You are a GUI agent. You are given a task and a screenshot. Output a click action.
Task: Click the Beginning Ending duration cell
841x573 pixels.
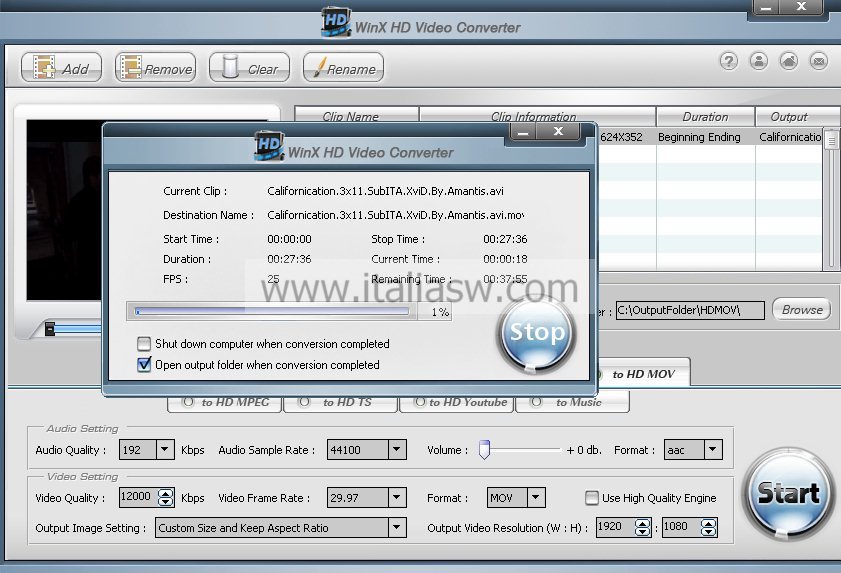point(699,137)
